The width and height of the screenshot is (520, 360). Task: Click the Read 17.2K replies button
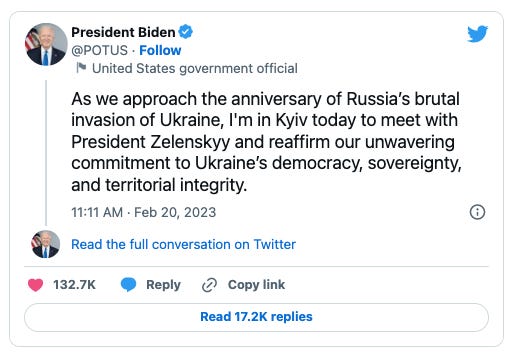(x=256, y=317)
